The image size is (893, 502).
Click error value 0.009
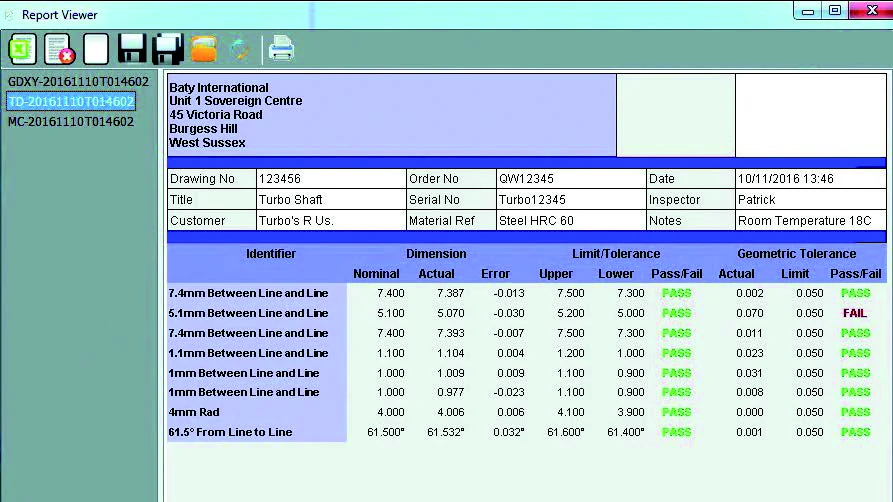[x=510, y=373]
